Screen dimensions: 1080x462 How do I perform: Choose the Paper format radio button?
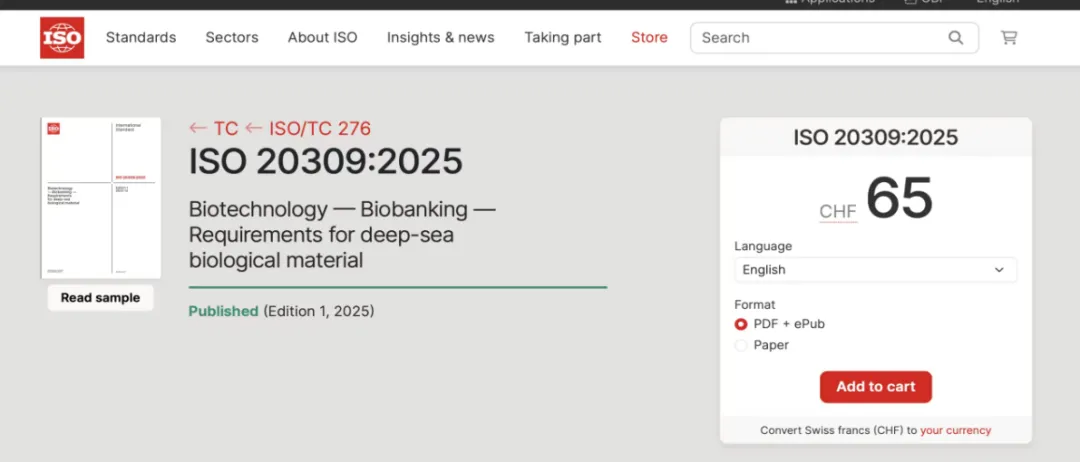[741, 345]
